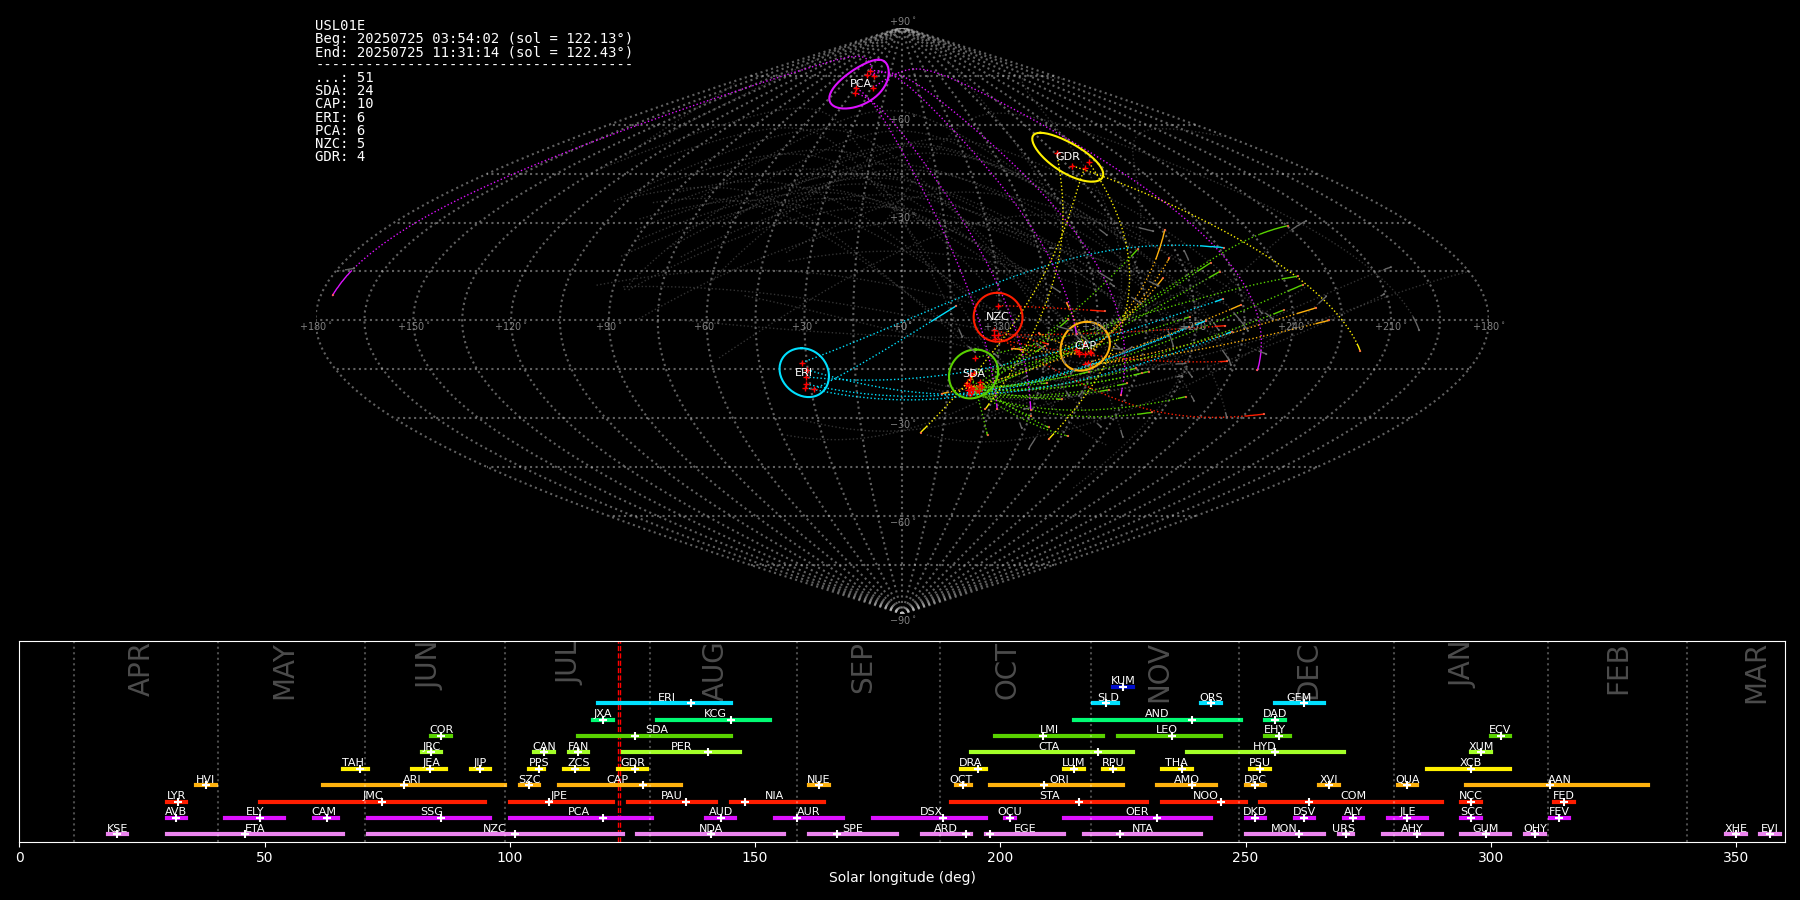The width and height of the screenshot is (1800, 900).
Task: Click the orange ARI bar in timeline
Action: click(x=413, y=785)
